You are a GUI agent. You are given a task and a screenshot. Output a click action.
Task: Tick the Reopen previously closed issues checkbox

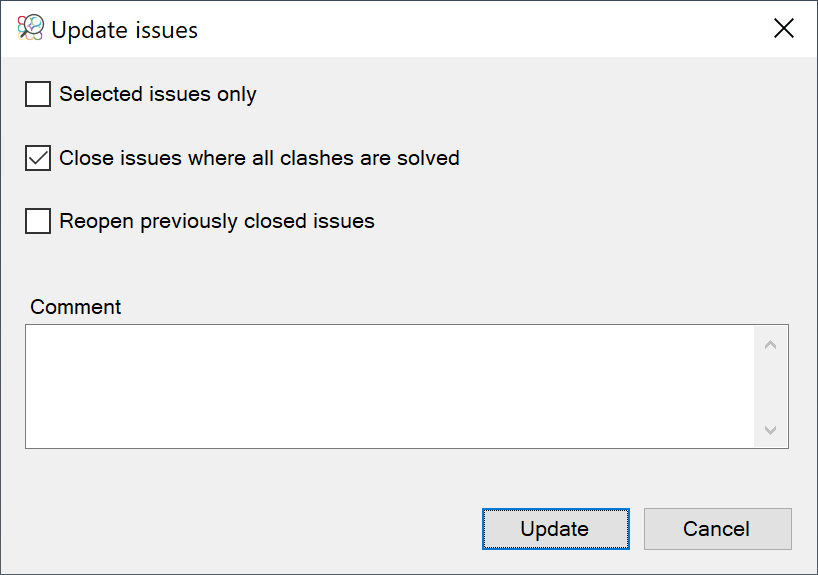[x=38, y=221]
